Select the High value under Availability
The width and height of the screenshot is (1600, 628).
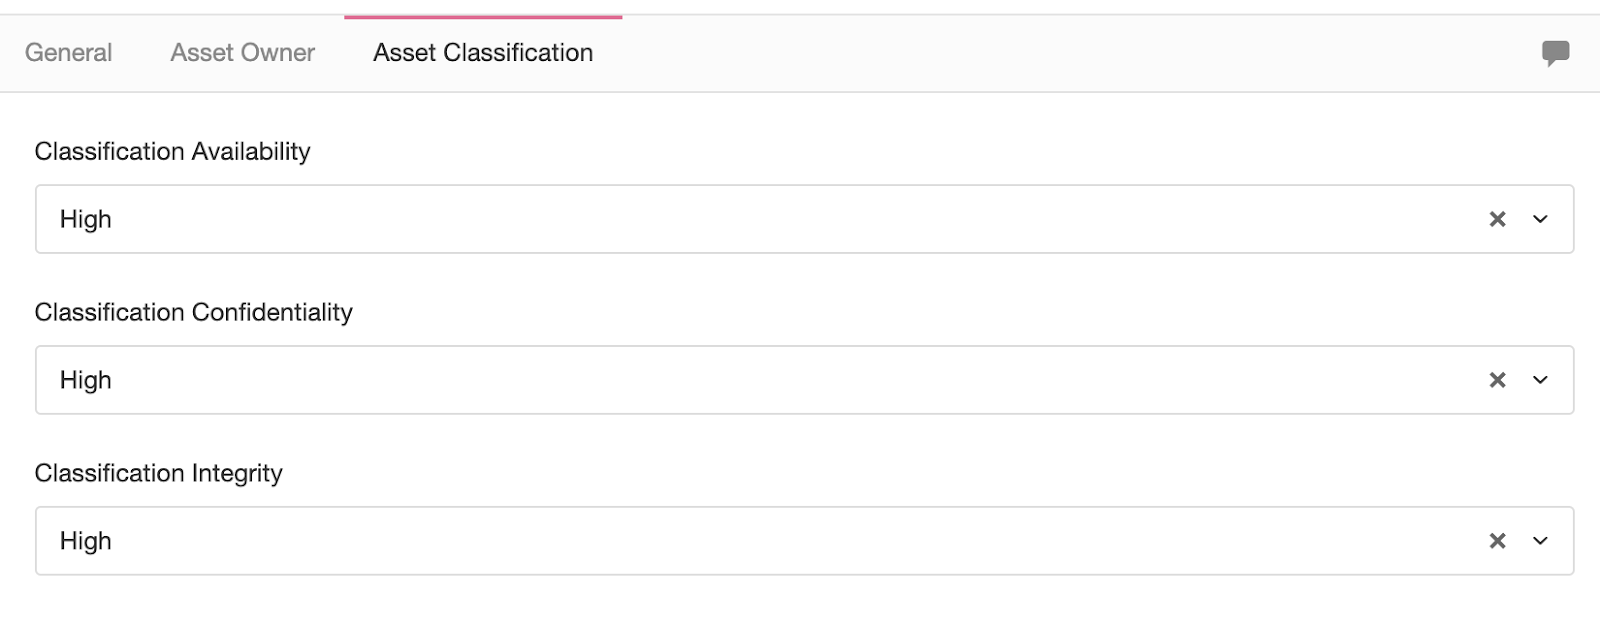tap(86, 219)
